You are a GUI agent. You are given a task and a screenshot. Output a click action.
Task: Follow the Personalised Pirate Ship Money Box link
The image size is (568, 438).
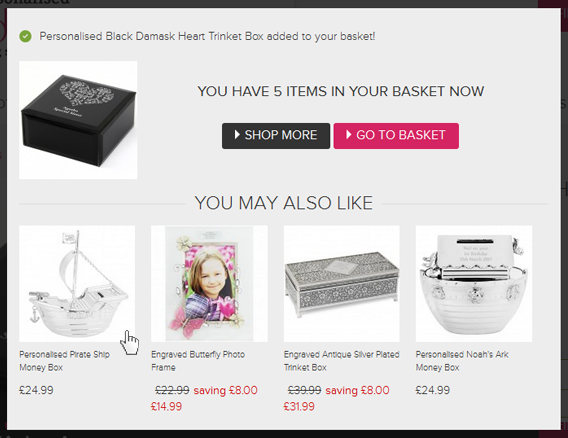pyautogui.click(x=64, y=361)
